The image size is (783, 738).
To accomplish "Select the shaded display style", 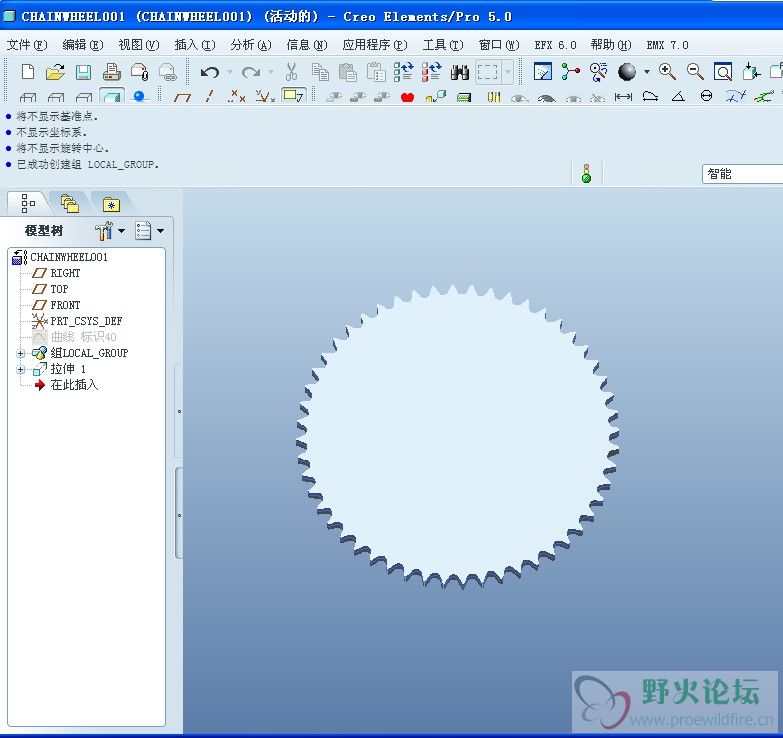I will pyautogui.click(x=112, y=95).
